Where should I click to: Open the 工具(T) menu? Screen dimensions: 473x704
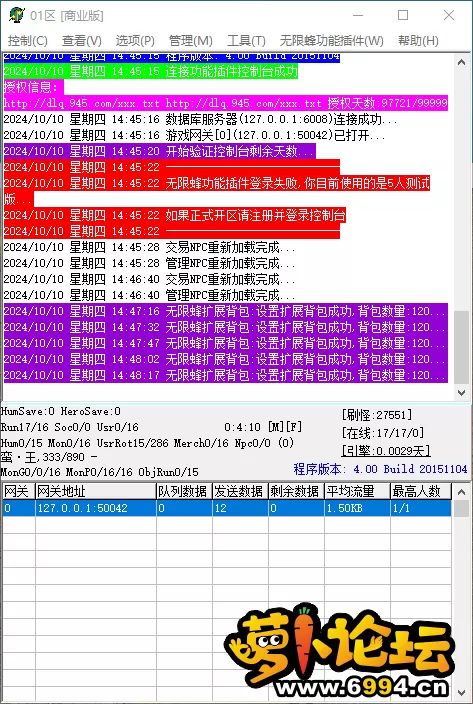pos(246,41)
